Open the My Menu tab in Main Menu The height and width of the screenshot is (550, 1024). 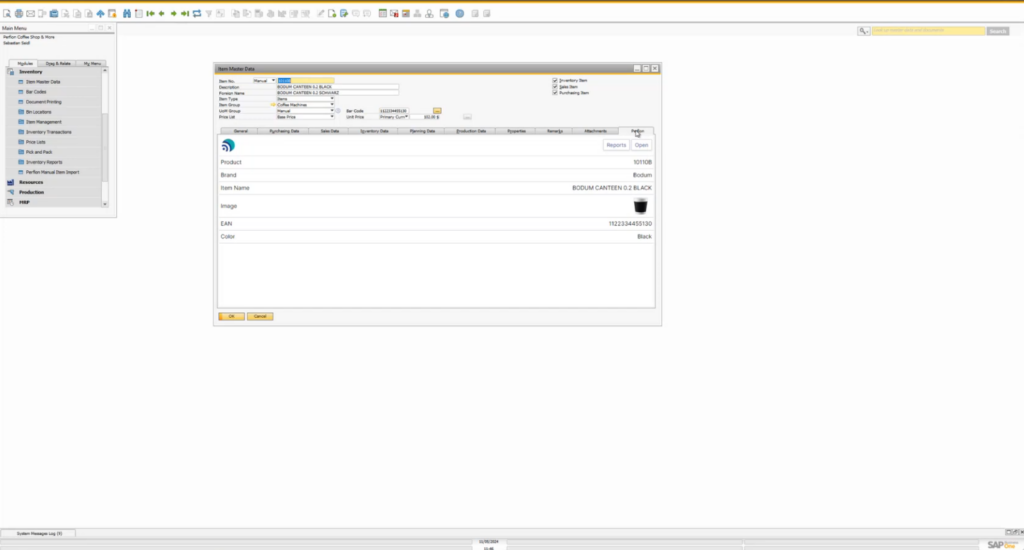(92, 63)
